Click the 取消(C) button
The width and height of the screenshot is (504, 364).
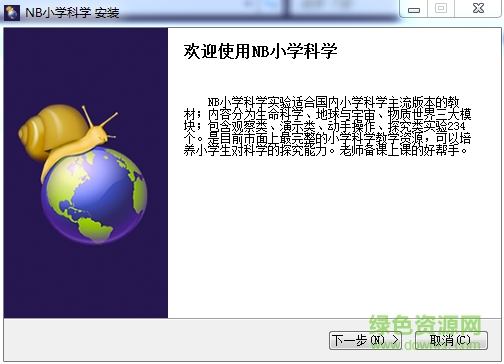[451, 340]
